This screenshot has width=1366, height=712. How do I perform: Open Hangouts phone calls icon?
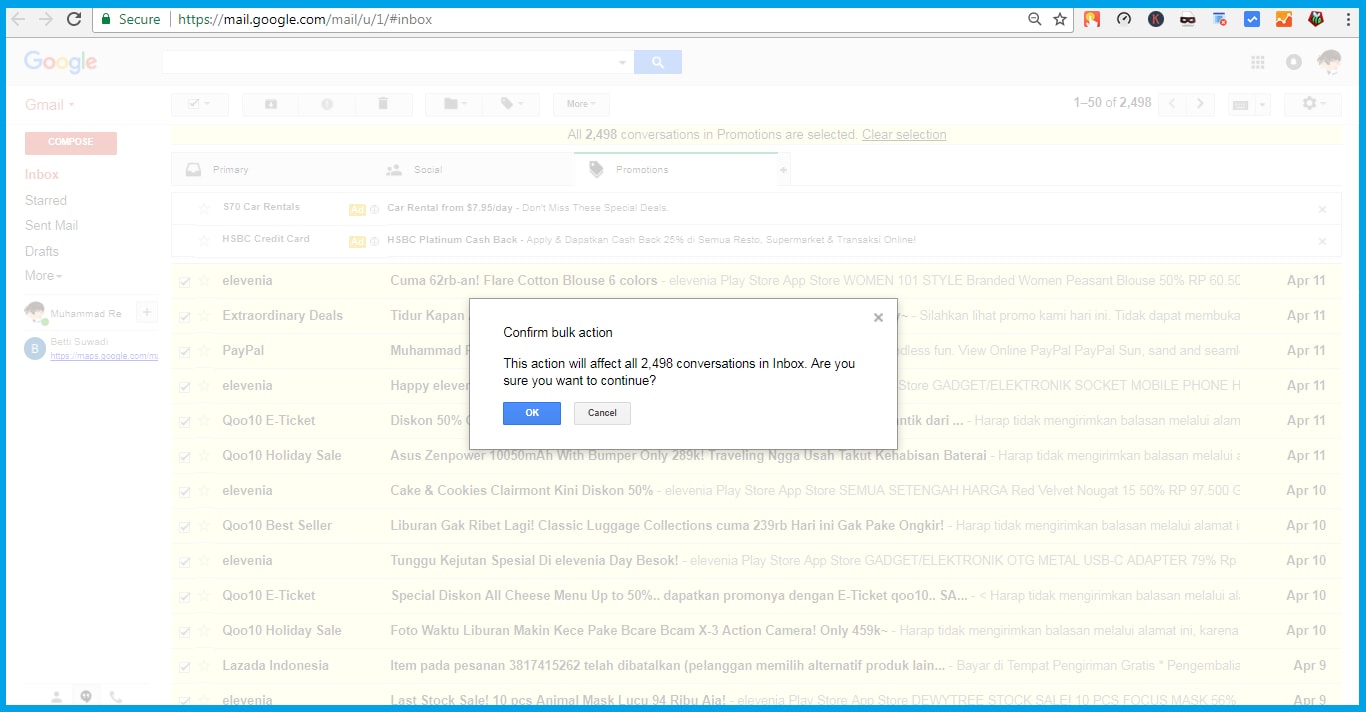pos(115,697)
